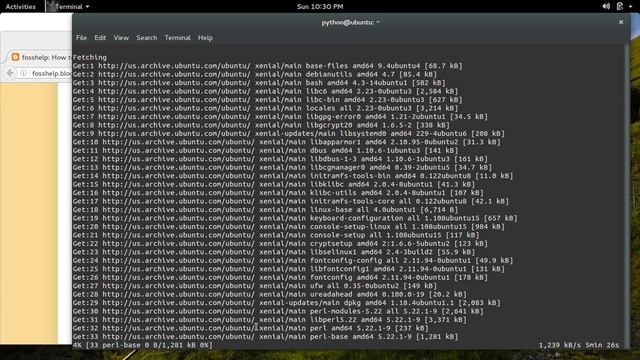Close the terminal window
The height and width of the screenshot is (360, 640).
coord(621,22)
